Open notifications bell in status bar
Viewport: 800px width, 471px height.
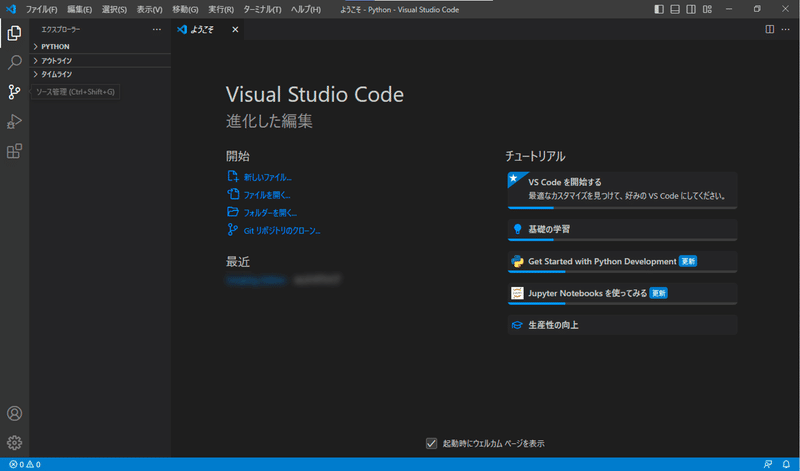[x=786, y=464]
